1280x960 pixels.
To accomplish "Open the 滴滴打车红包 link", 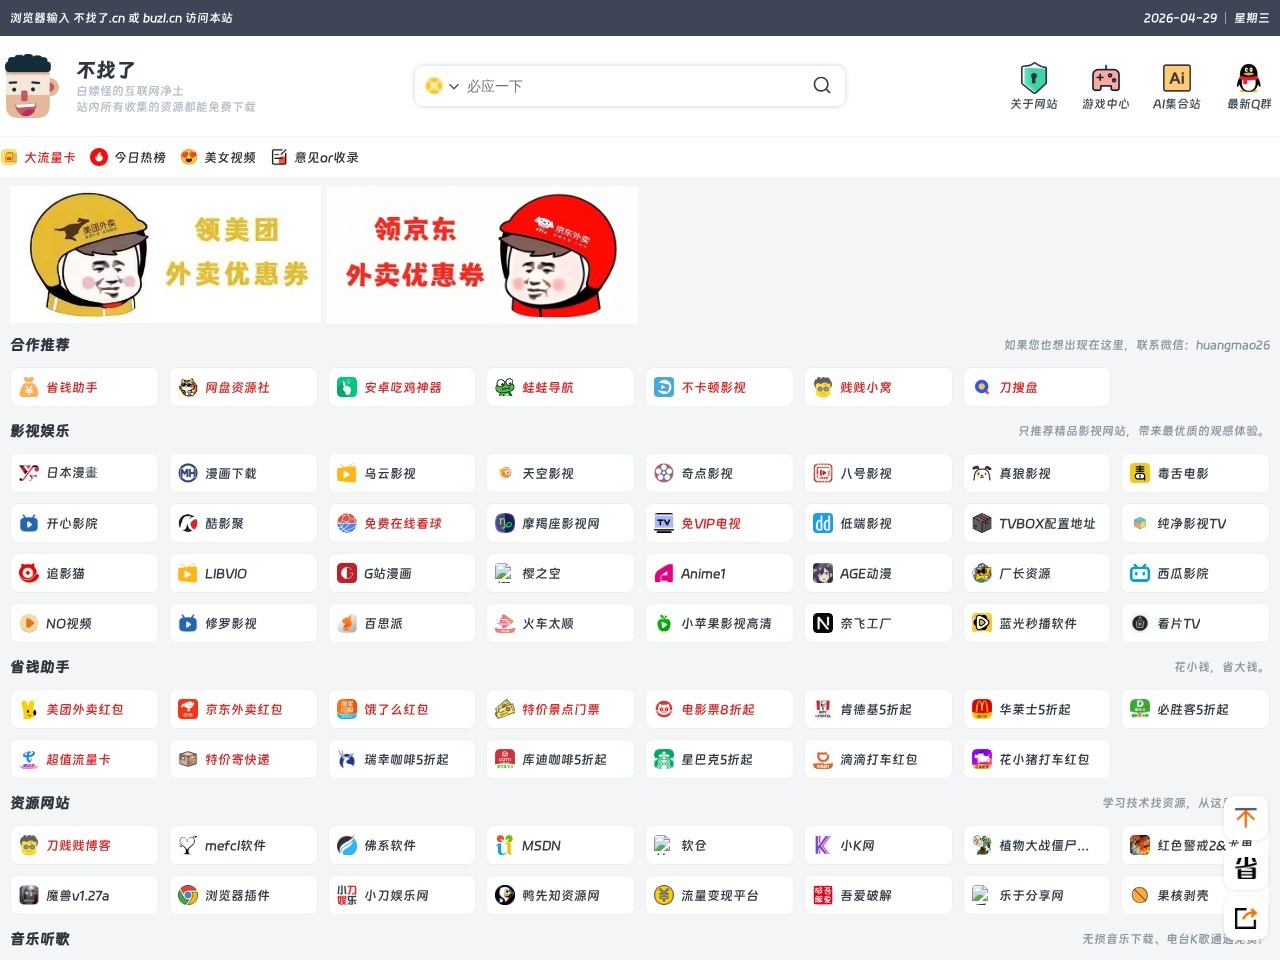I will [x=878, y=760].
